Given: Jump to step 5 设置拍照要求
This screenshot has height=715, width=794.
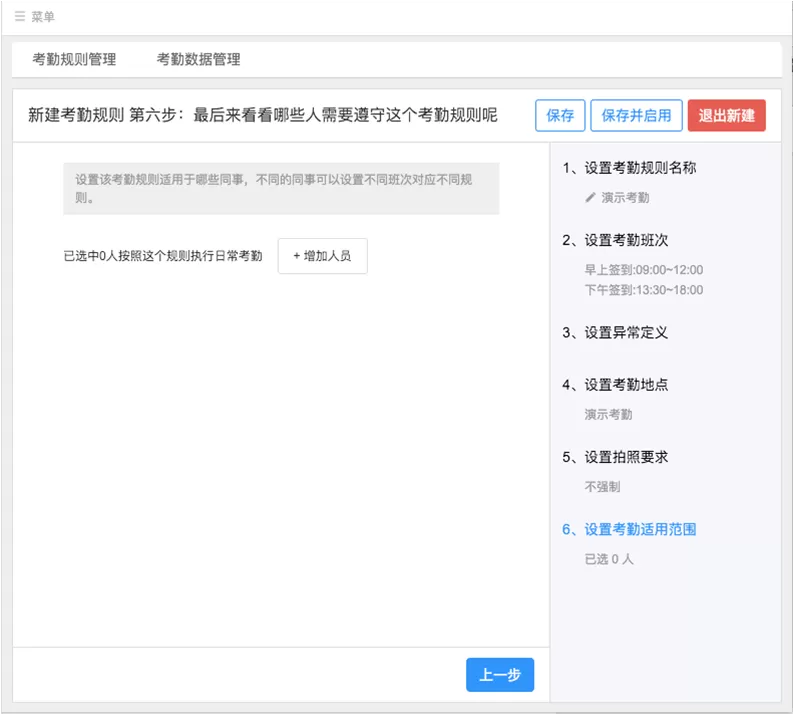Looking at the screenshot, I should pyautogui.click(x=615, y=457).
